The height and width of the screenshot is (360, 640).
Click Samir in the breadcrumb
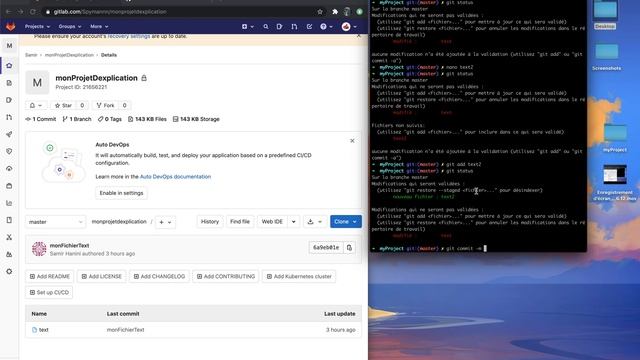(x=31, y=55)
